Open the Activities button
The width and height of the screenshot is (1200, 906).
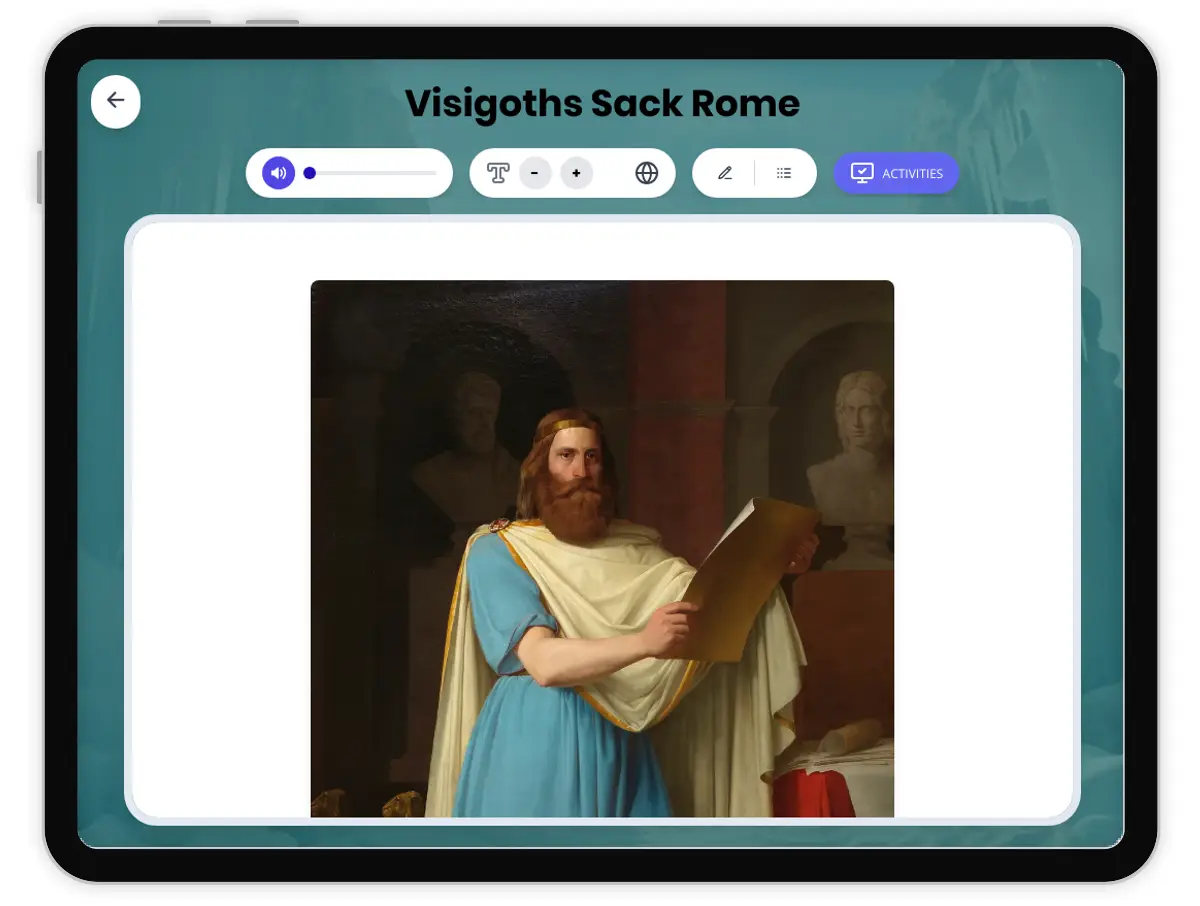896,173
